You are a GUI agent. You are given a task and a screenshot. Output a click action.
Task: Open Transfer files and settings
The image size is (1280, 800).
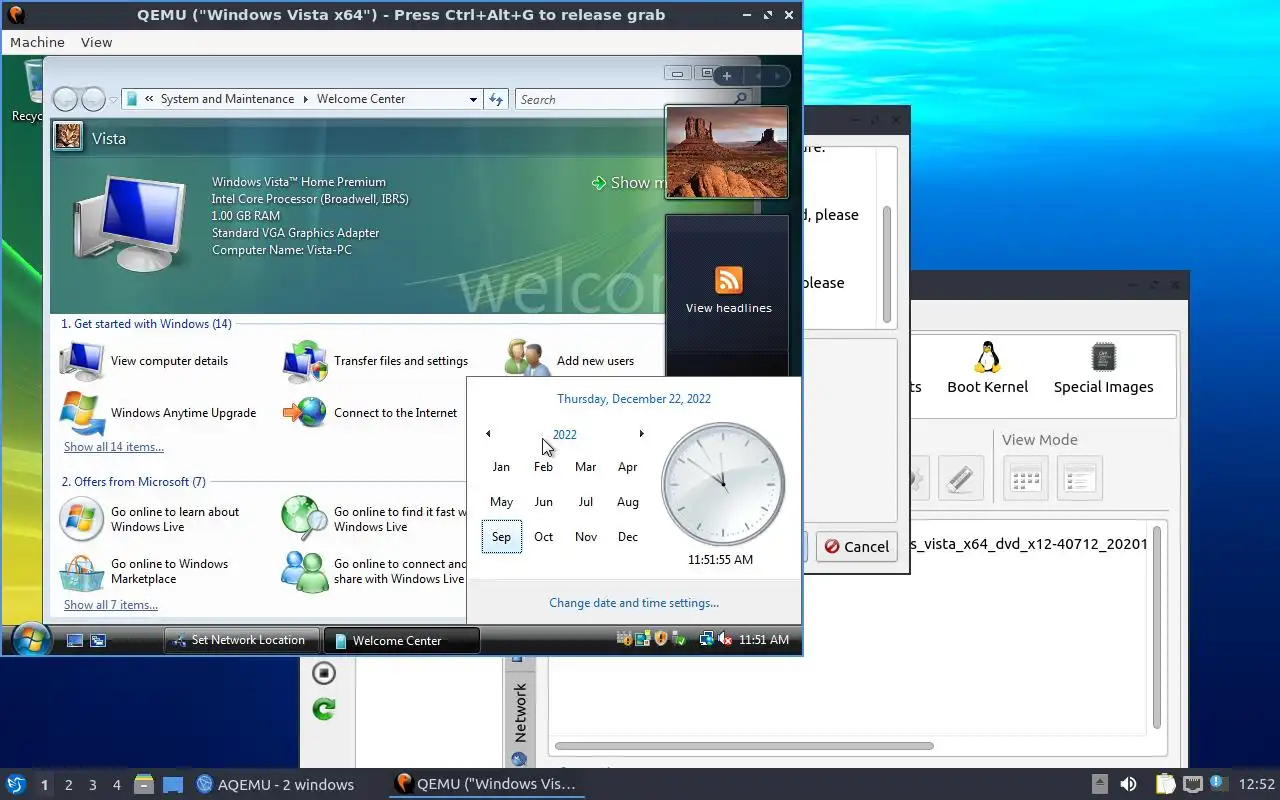tap(376, 361)
